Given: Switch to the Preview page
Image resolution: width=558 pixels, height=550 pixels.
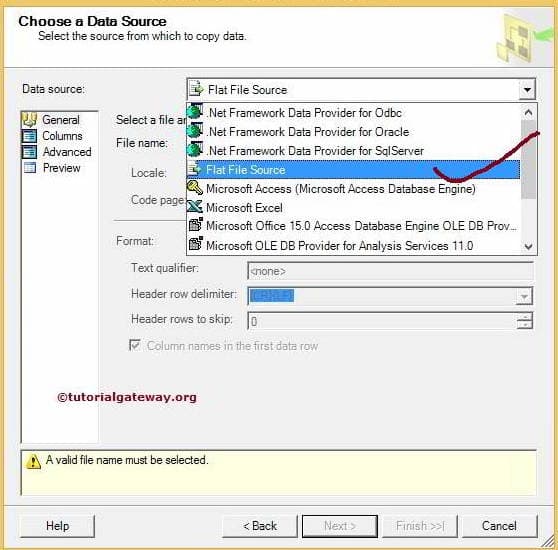Looking at the screenshot, I should click(x=62, y=168).
